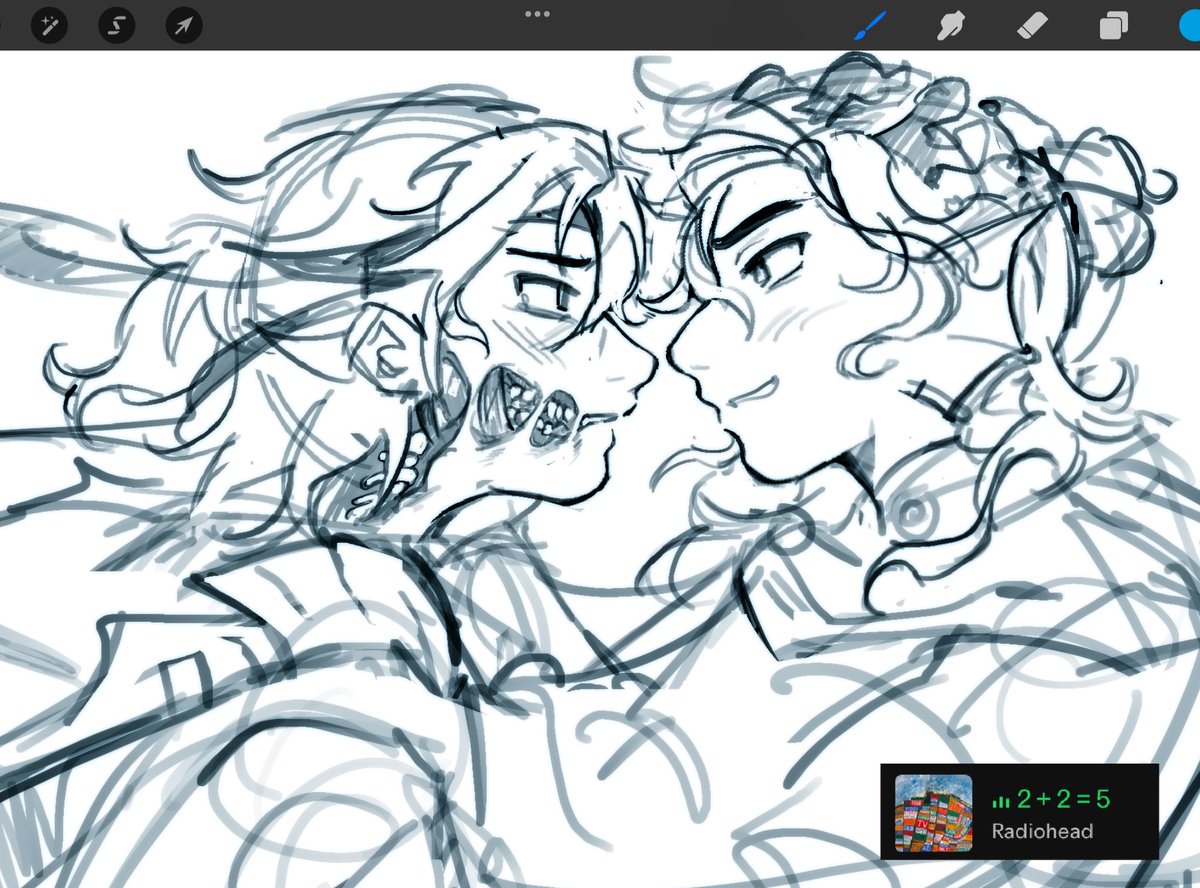This screenshot has height=888, width=1200.
Task: Pick the Eraser tool
Action: tap(1031, 26)
